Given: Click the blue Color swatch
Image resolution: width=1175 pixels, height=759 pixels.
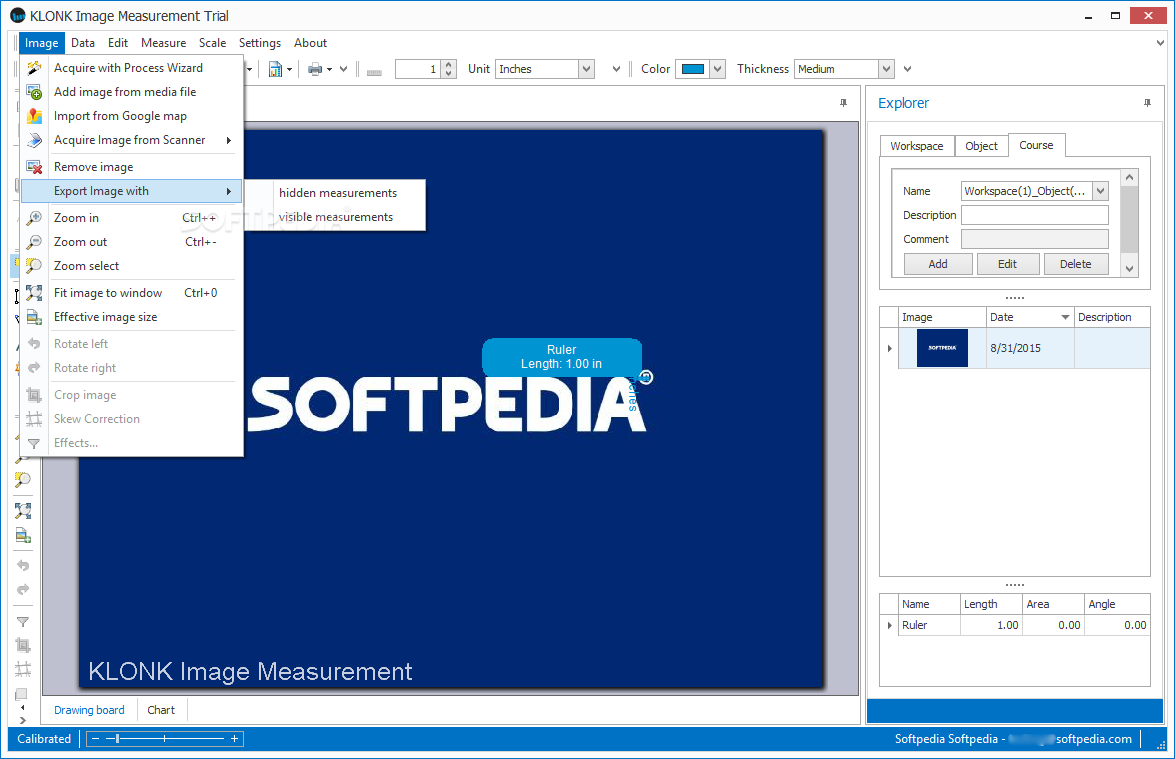Looking at the screenshot, I should (x=692, y=69).
